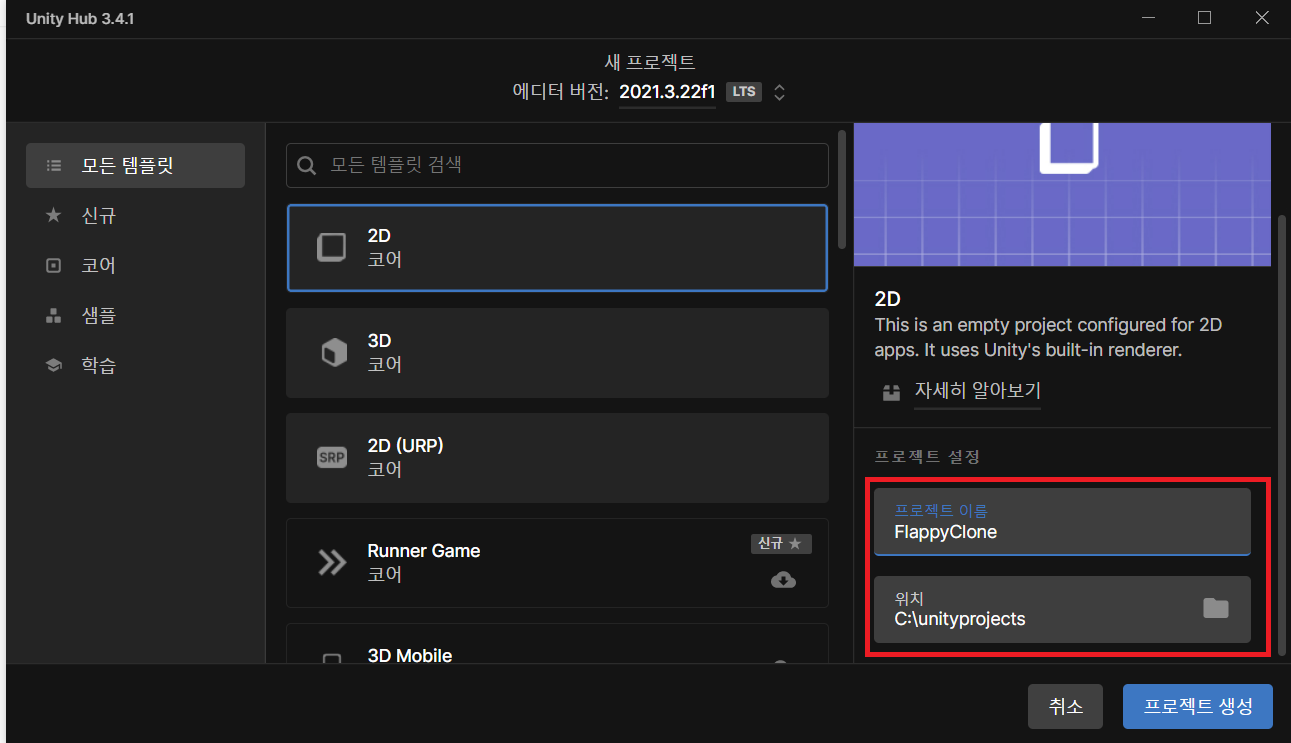Screen dimensions: 1291x743
Task: Select the 2D core template card
Action: pos(557,248)
